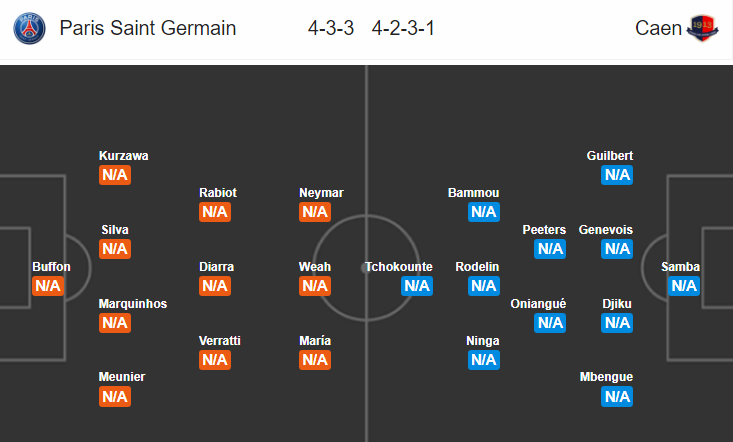Select Neymar's orange rating badge

[315, 212]
